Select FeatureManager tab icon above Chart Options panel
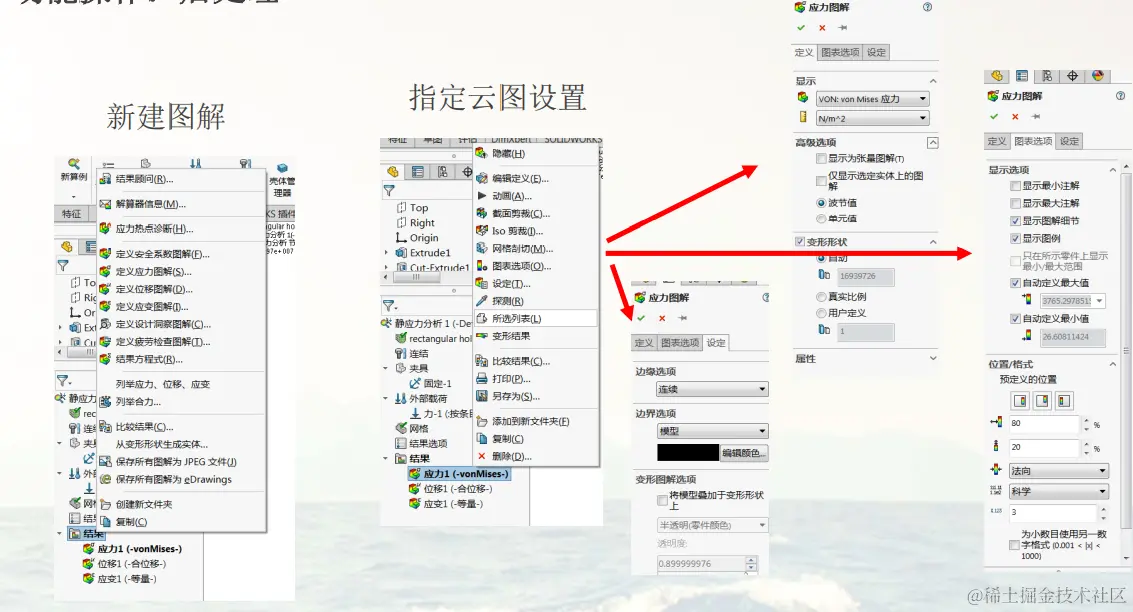Image resolution: width=1133 pixels, height=612 pixels. pos(996,76)
